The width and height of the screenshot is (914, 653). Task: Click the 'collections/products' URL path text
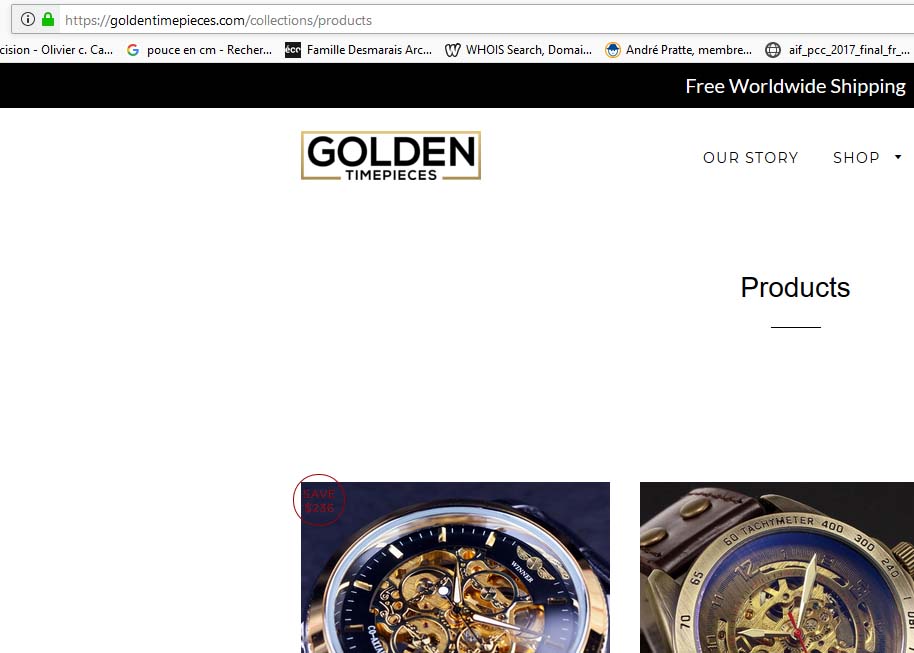click(x=311, y=20)
